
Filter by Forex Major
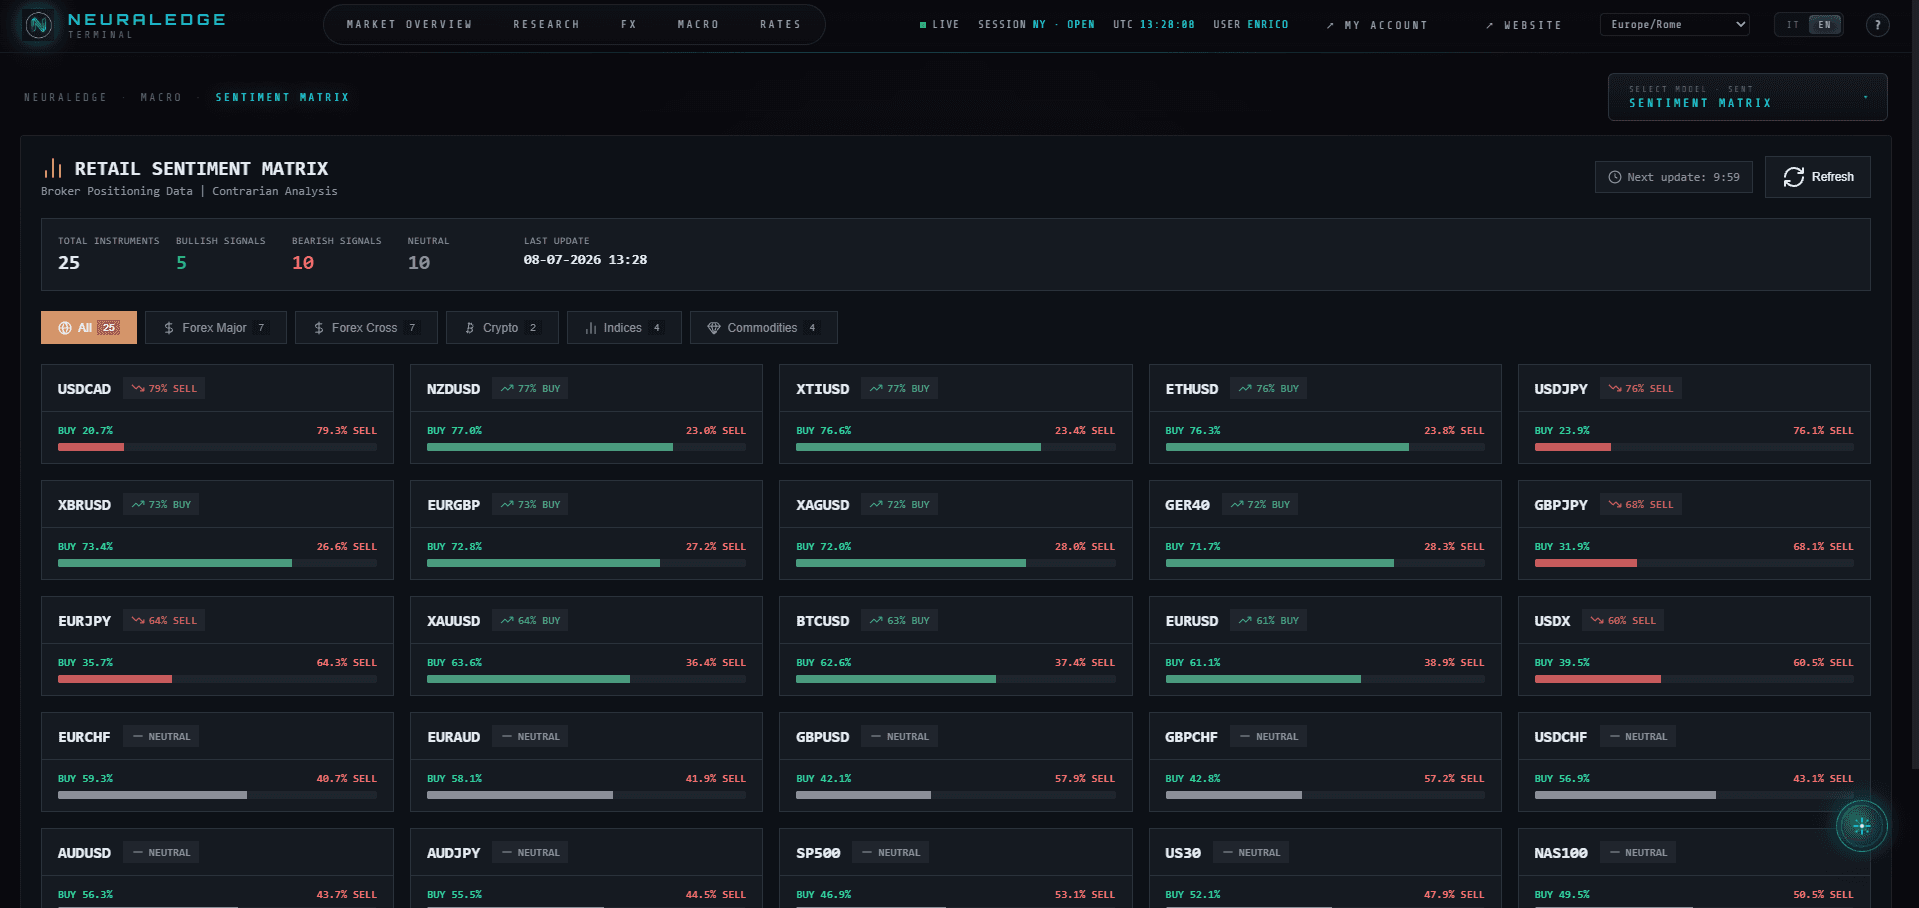point(216,328)
